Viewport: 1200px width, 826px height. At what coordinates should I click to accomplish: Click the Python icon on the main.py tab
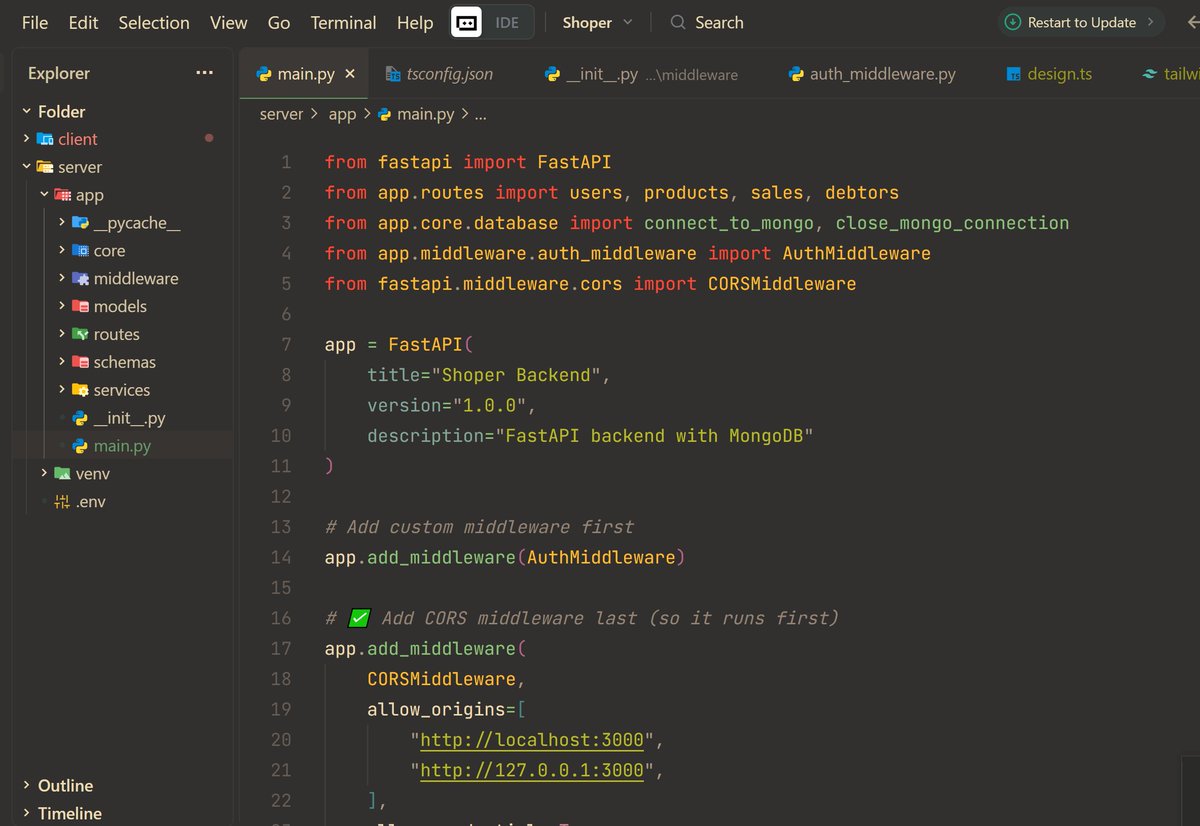264,73
